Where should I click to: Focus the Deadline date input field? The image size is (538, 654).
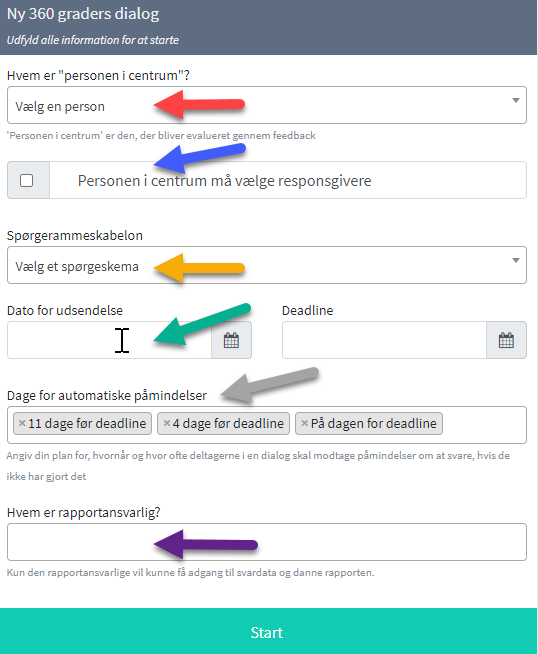385,340
